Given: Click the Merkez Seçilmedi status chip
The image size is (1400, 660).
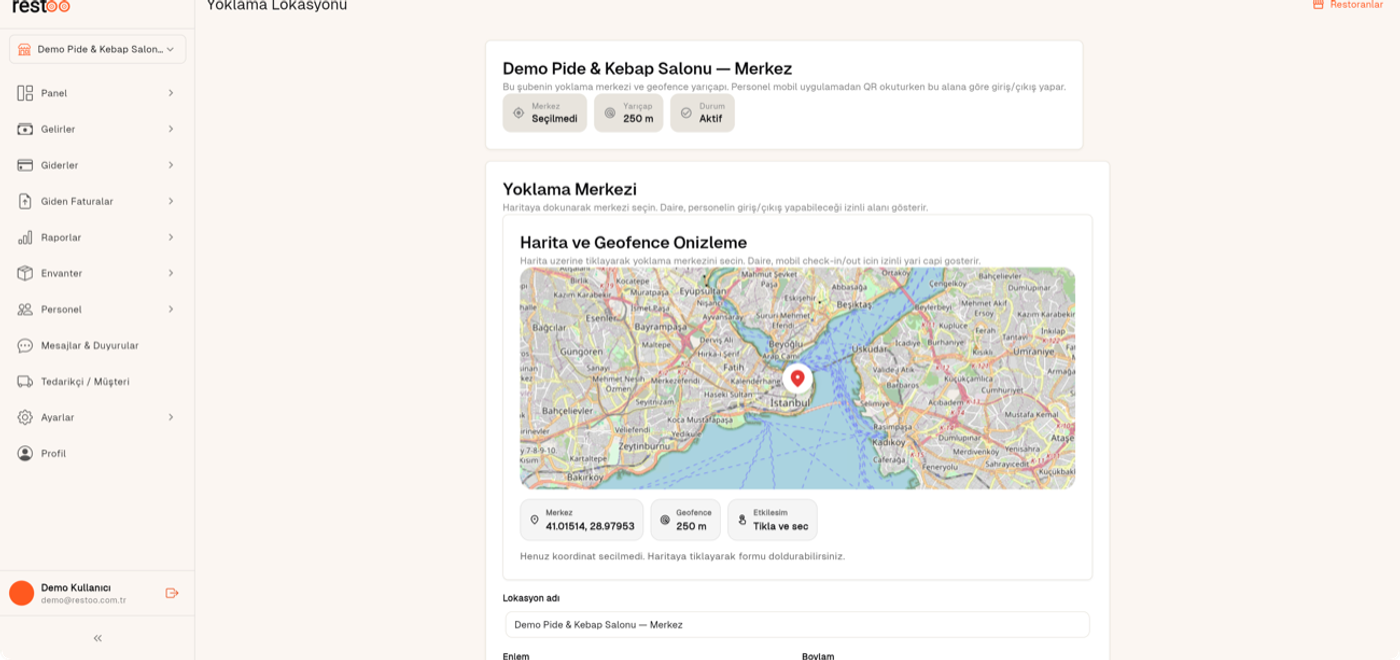Looking at the screenshot, I should (545, 113).
